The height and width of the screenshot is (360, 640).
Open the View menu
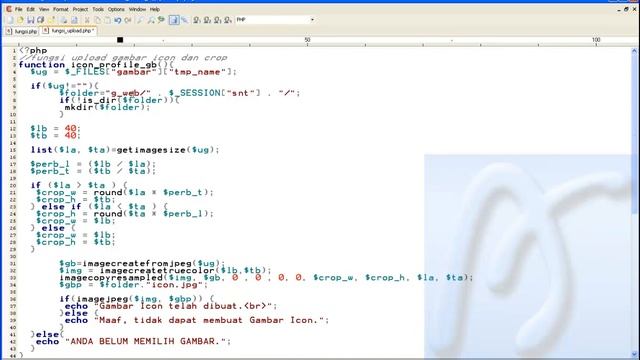click(44, 9)
